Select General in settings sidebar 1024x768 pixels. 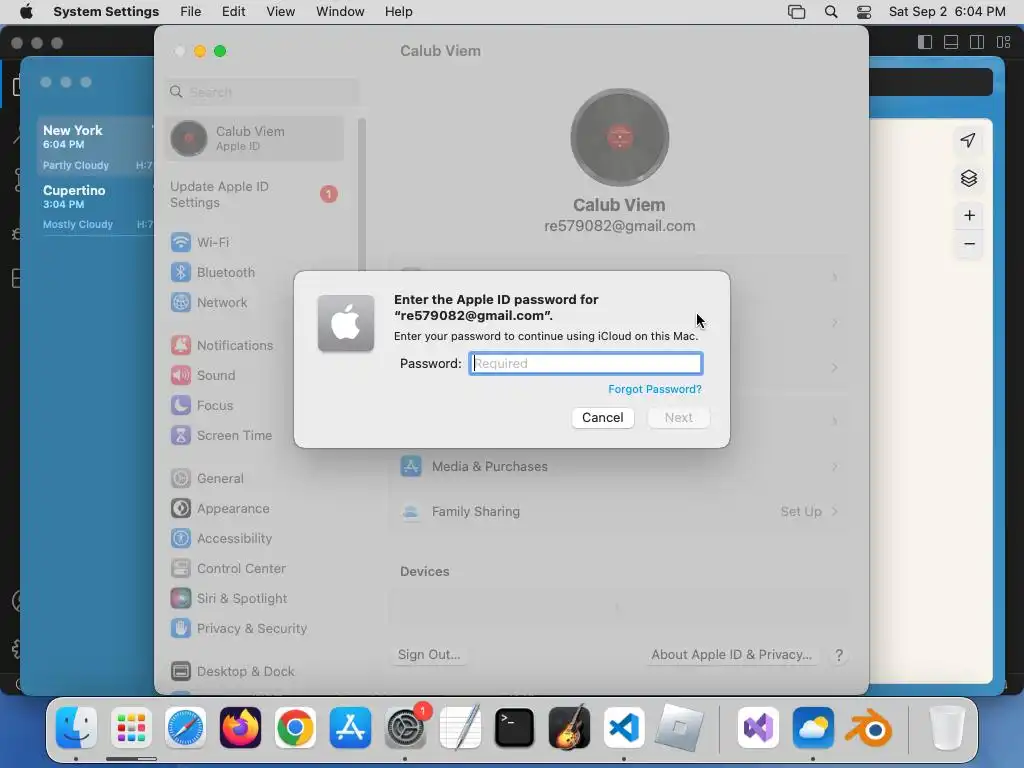coord(254,479)
